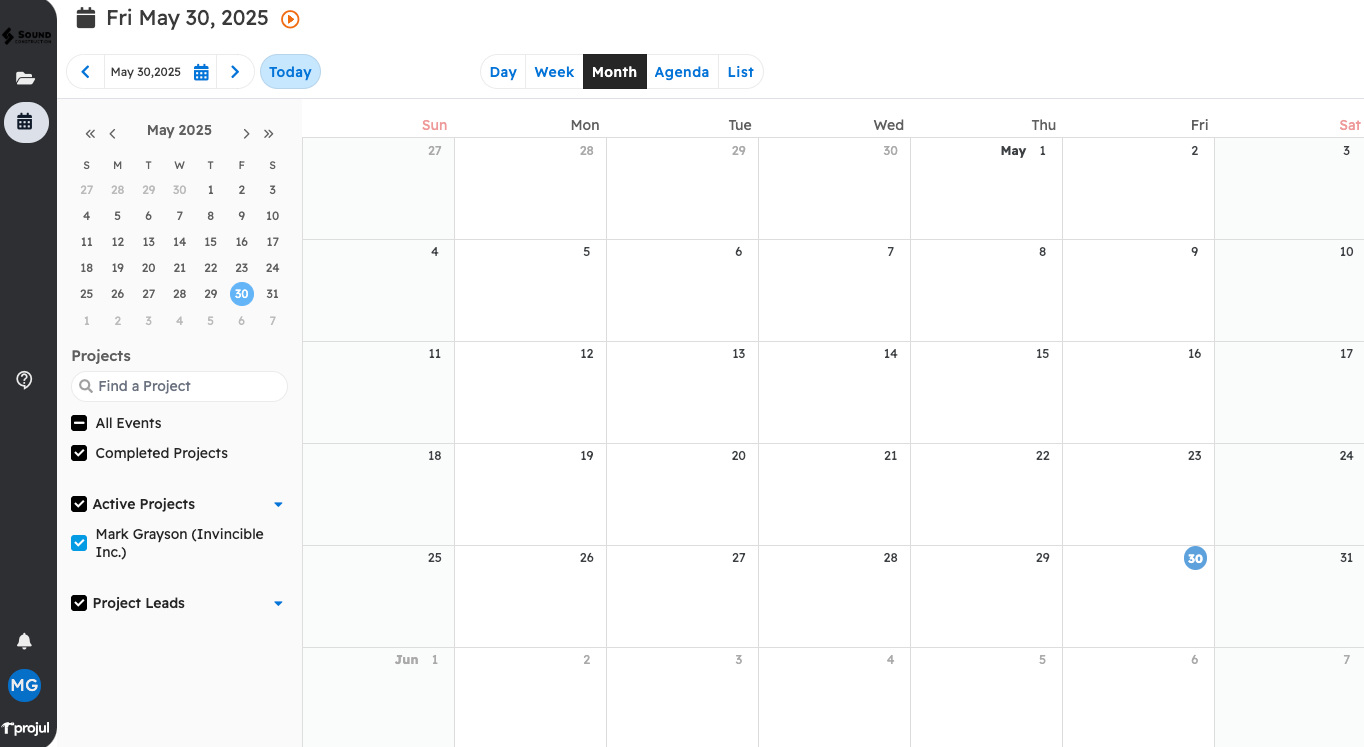
Task: Click the Find a Project search field
Action: tap(180, 386)
